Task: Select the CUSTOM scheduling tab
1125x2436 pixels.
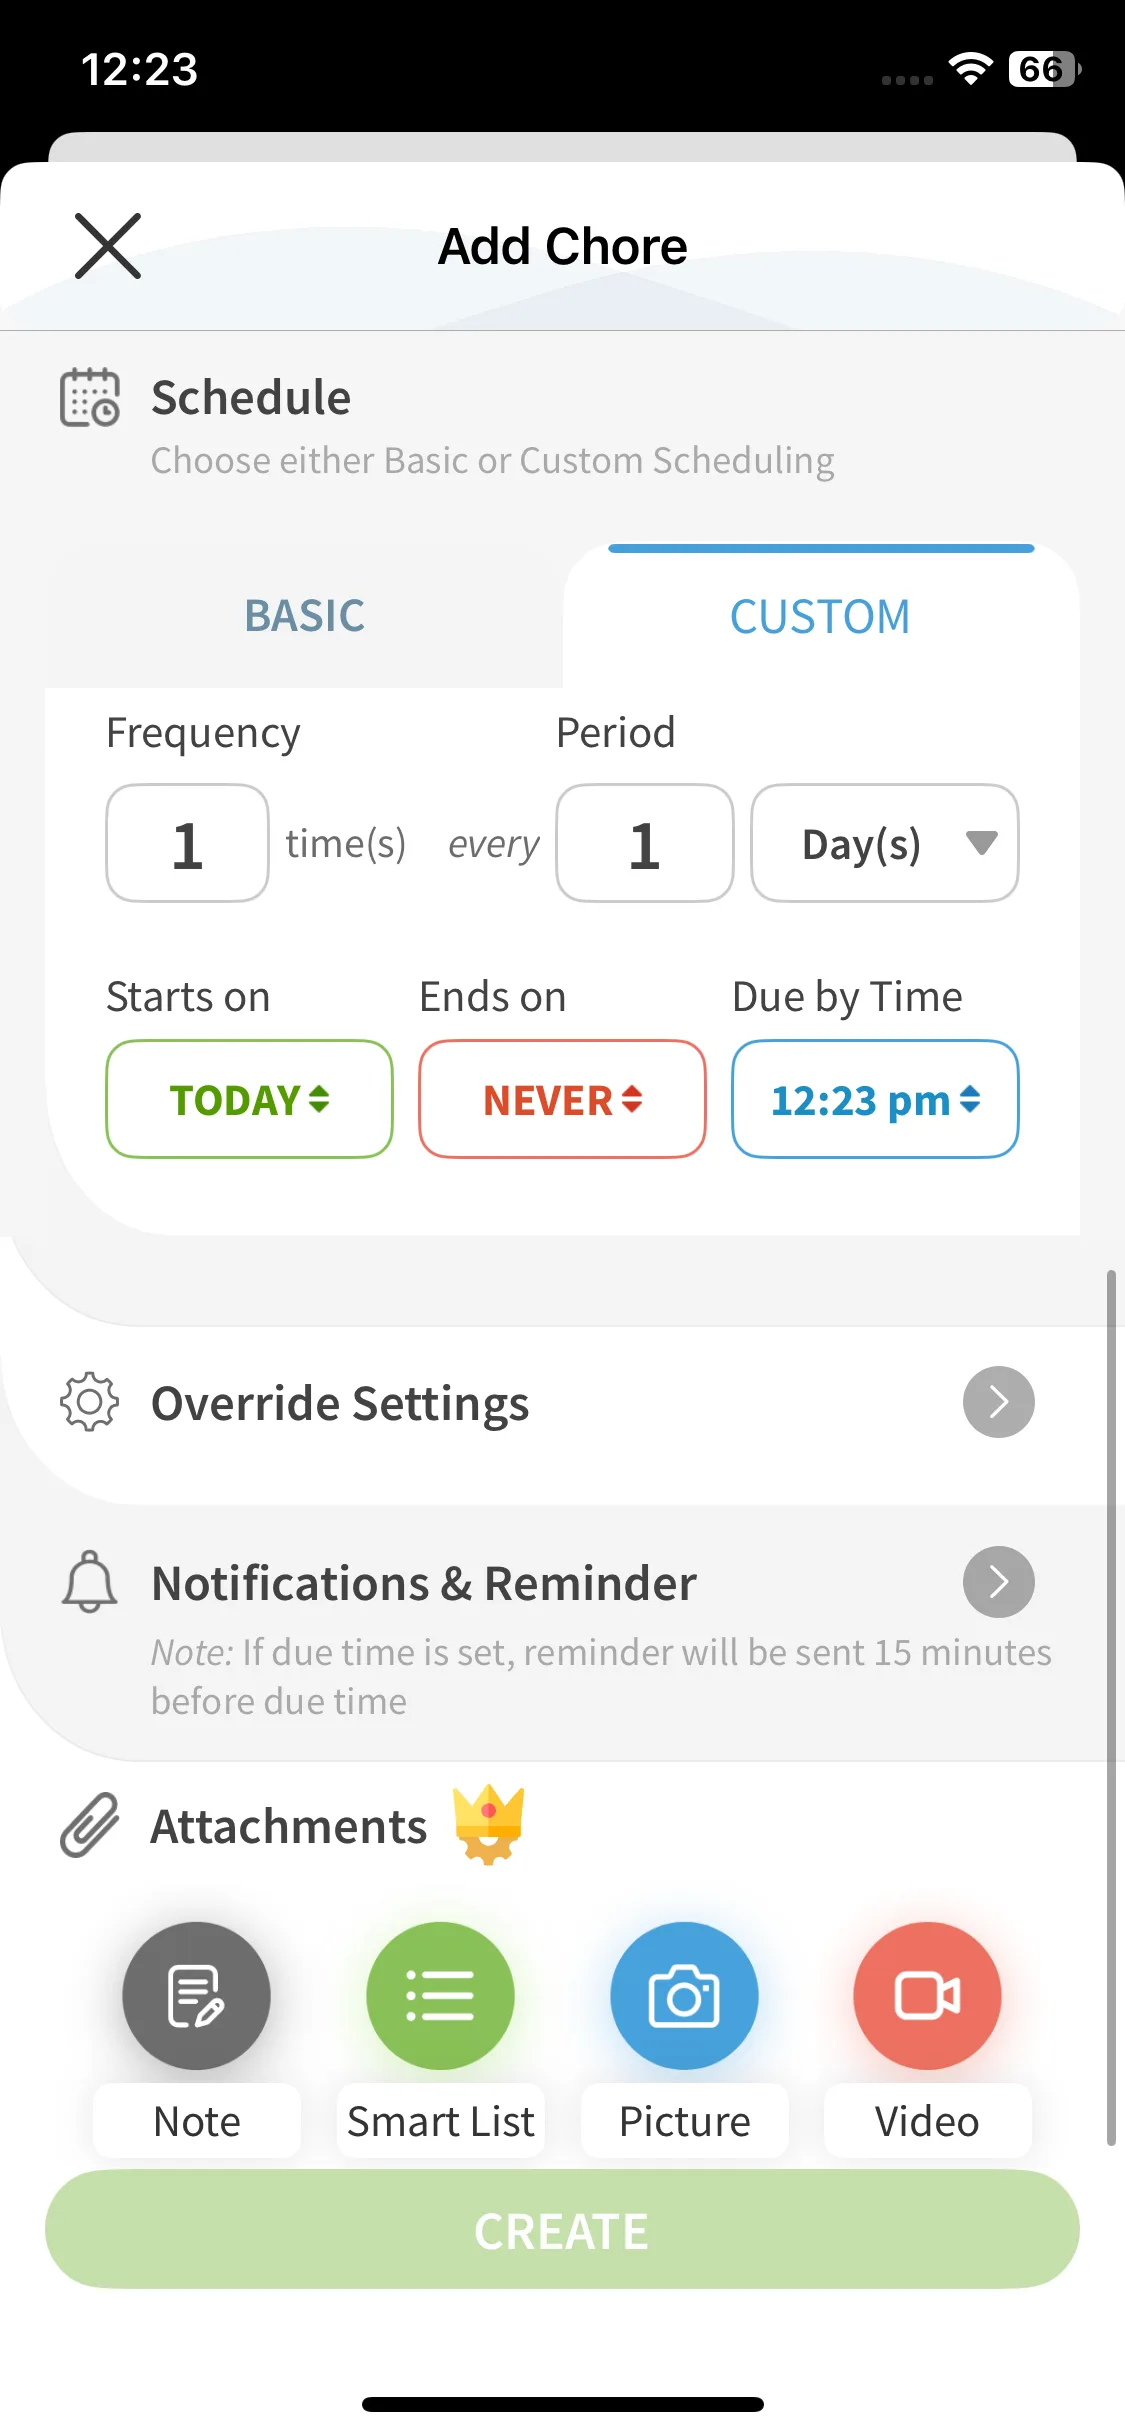Action: click(x=820, y=616)
